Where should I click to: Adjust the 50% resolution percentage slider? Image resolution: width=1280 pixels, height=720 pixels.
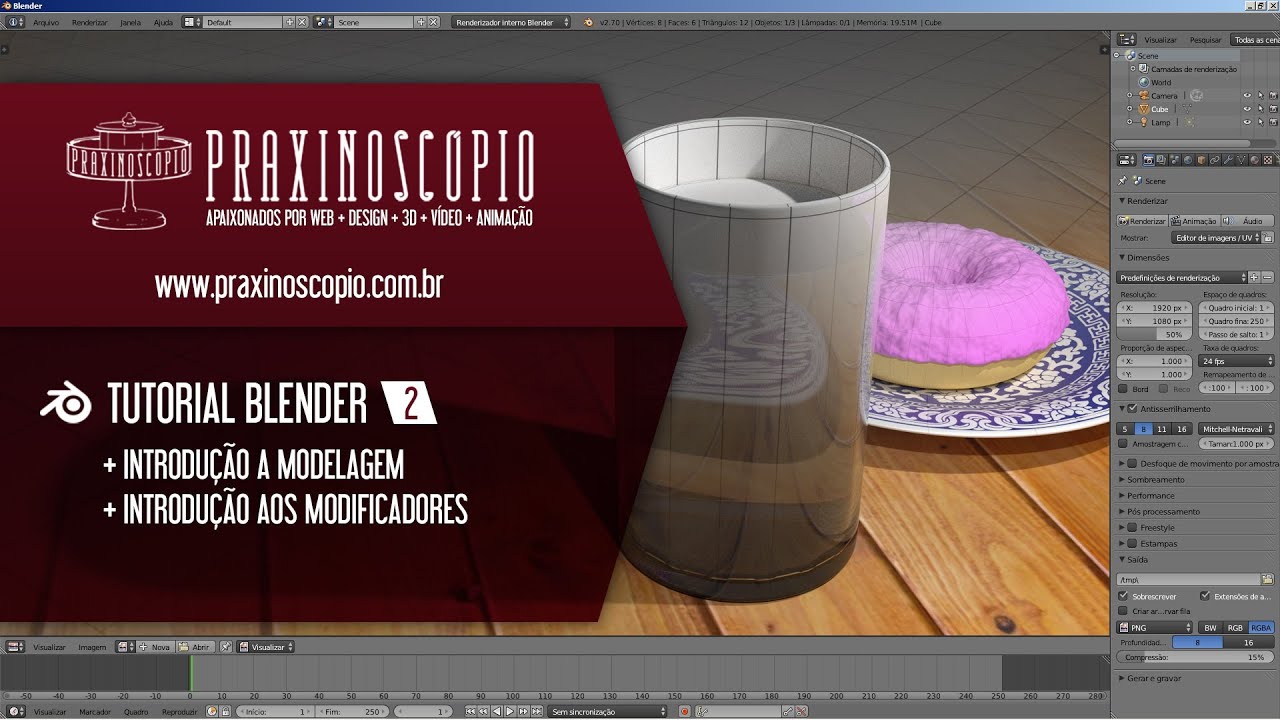(x=1155, y=334)
